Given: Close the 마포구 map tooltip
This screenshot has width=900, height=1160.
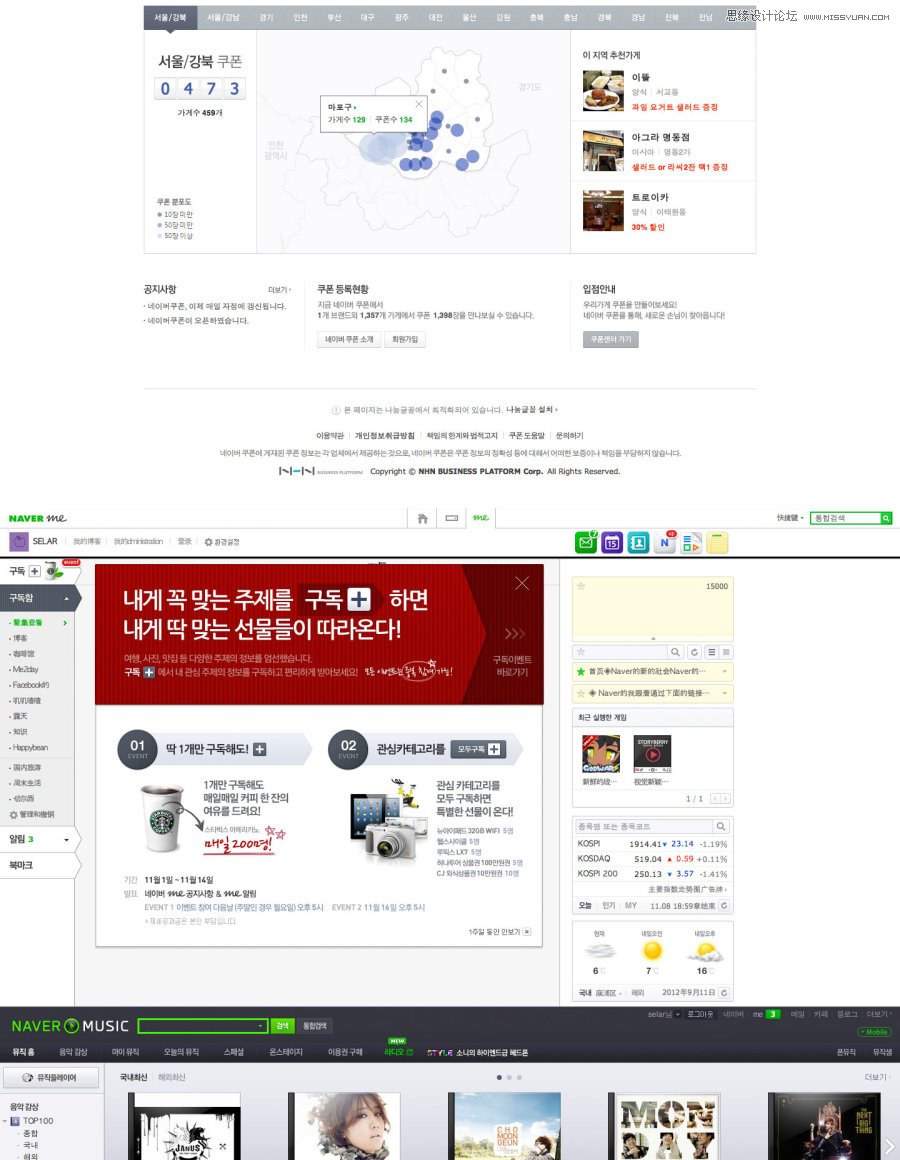Looking at the screenshot, I should tap(419, 104).
